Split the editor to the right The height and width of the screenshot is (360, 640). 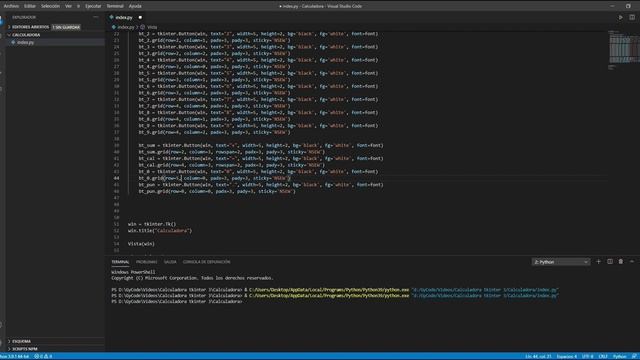coord(632,18)
